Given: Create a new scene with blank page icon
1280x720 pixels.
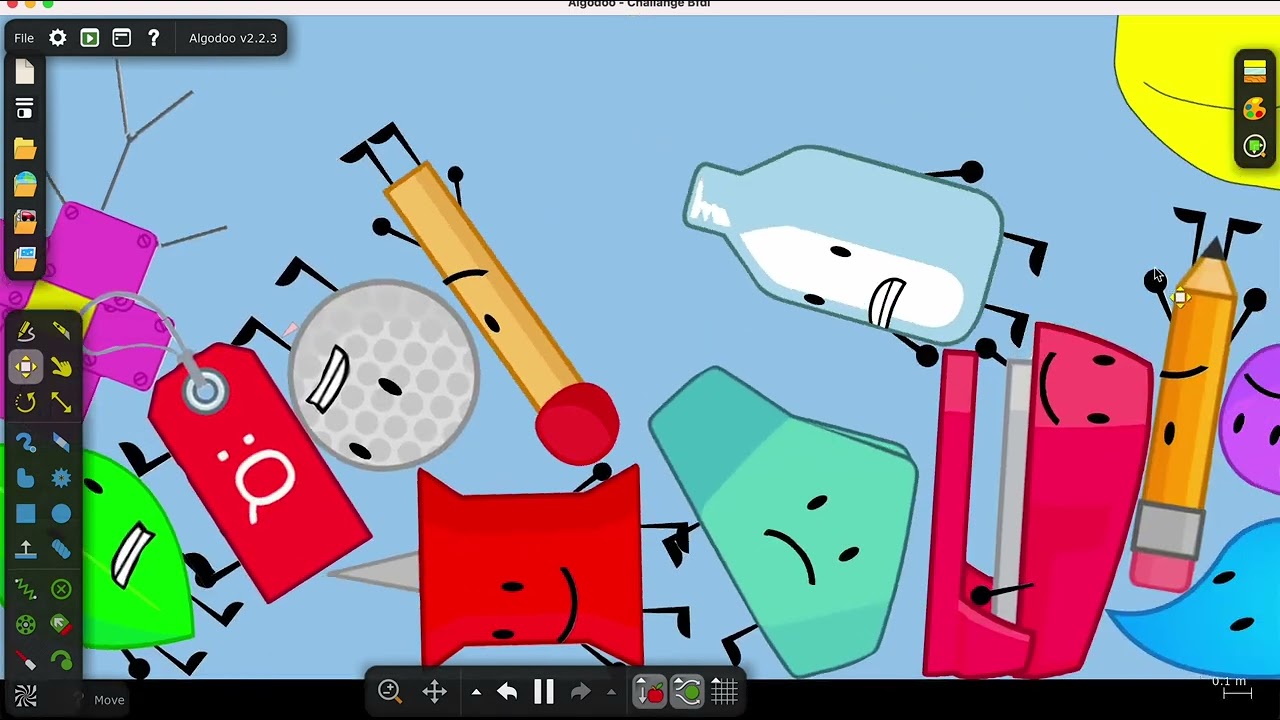Looking at the screenshot, I should [x=25, y=73].
